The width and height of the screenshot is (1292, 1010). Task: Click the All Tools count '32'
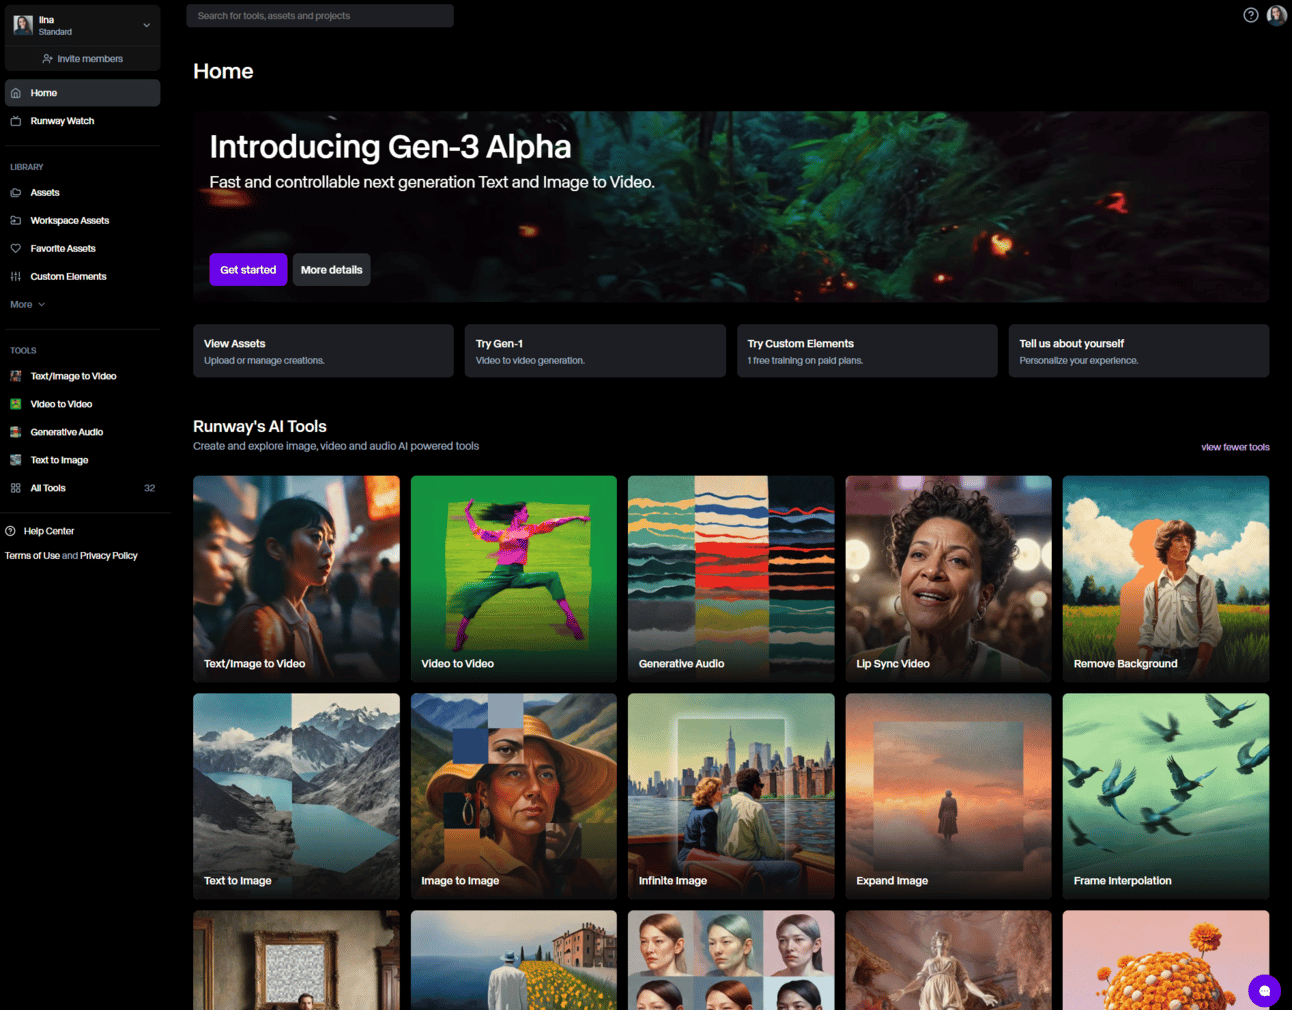click(150, 488)
